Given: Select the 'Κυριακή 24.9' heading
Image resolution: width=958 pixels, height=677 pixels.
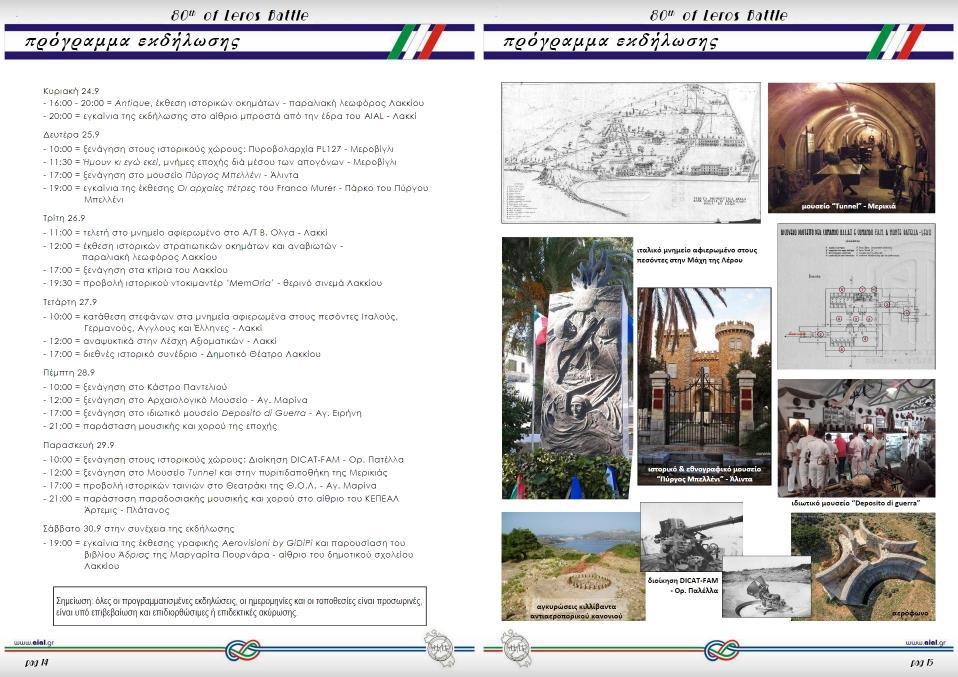Looking at the screenshot, I should point(71,90).
